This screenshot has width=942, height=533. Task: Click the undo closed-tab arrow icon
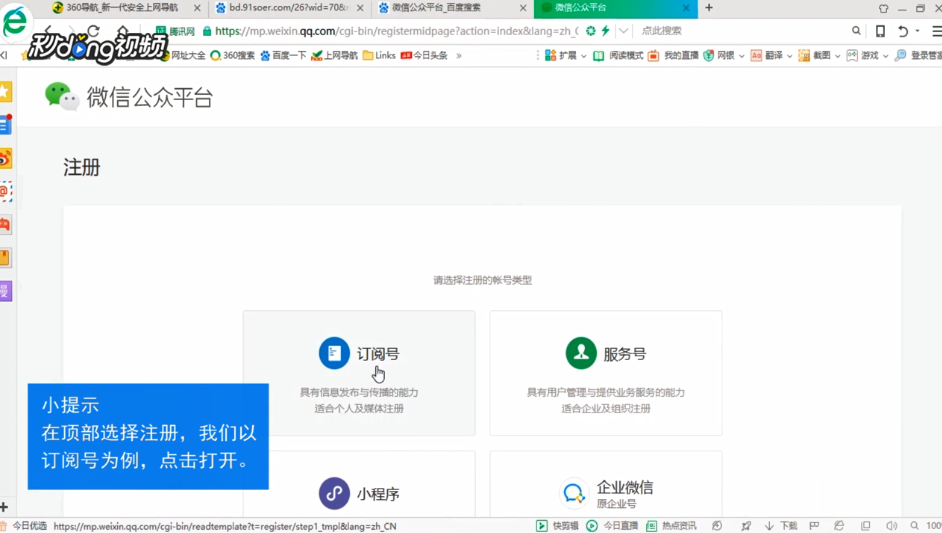click(x=903, y=31)
